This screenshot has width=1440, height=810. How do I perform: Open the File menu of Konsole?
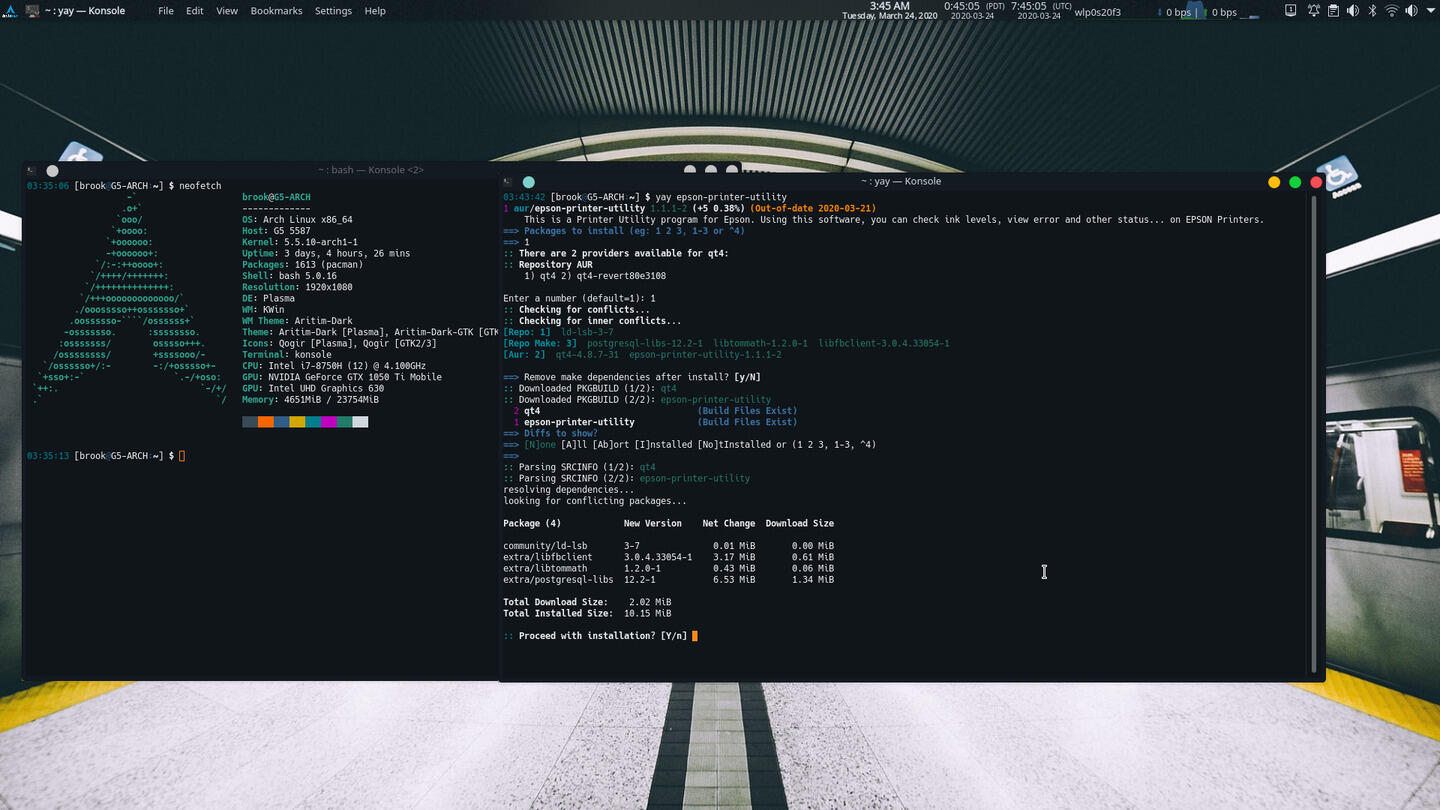tap(166, 10)
